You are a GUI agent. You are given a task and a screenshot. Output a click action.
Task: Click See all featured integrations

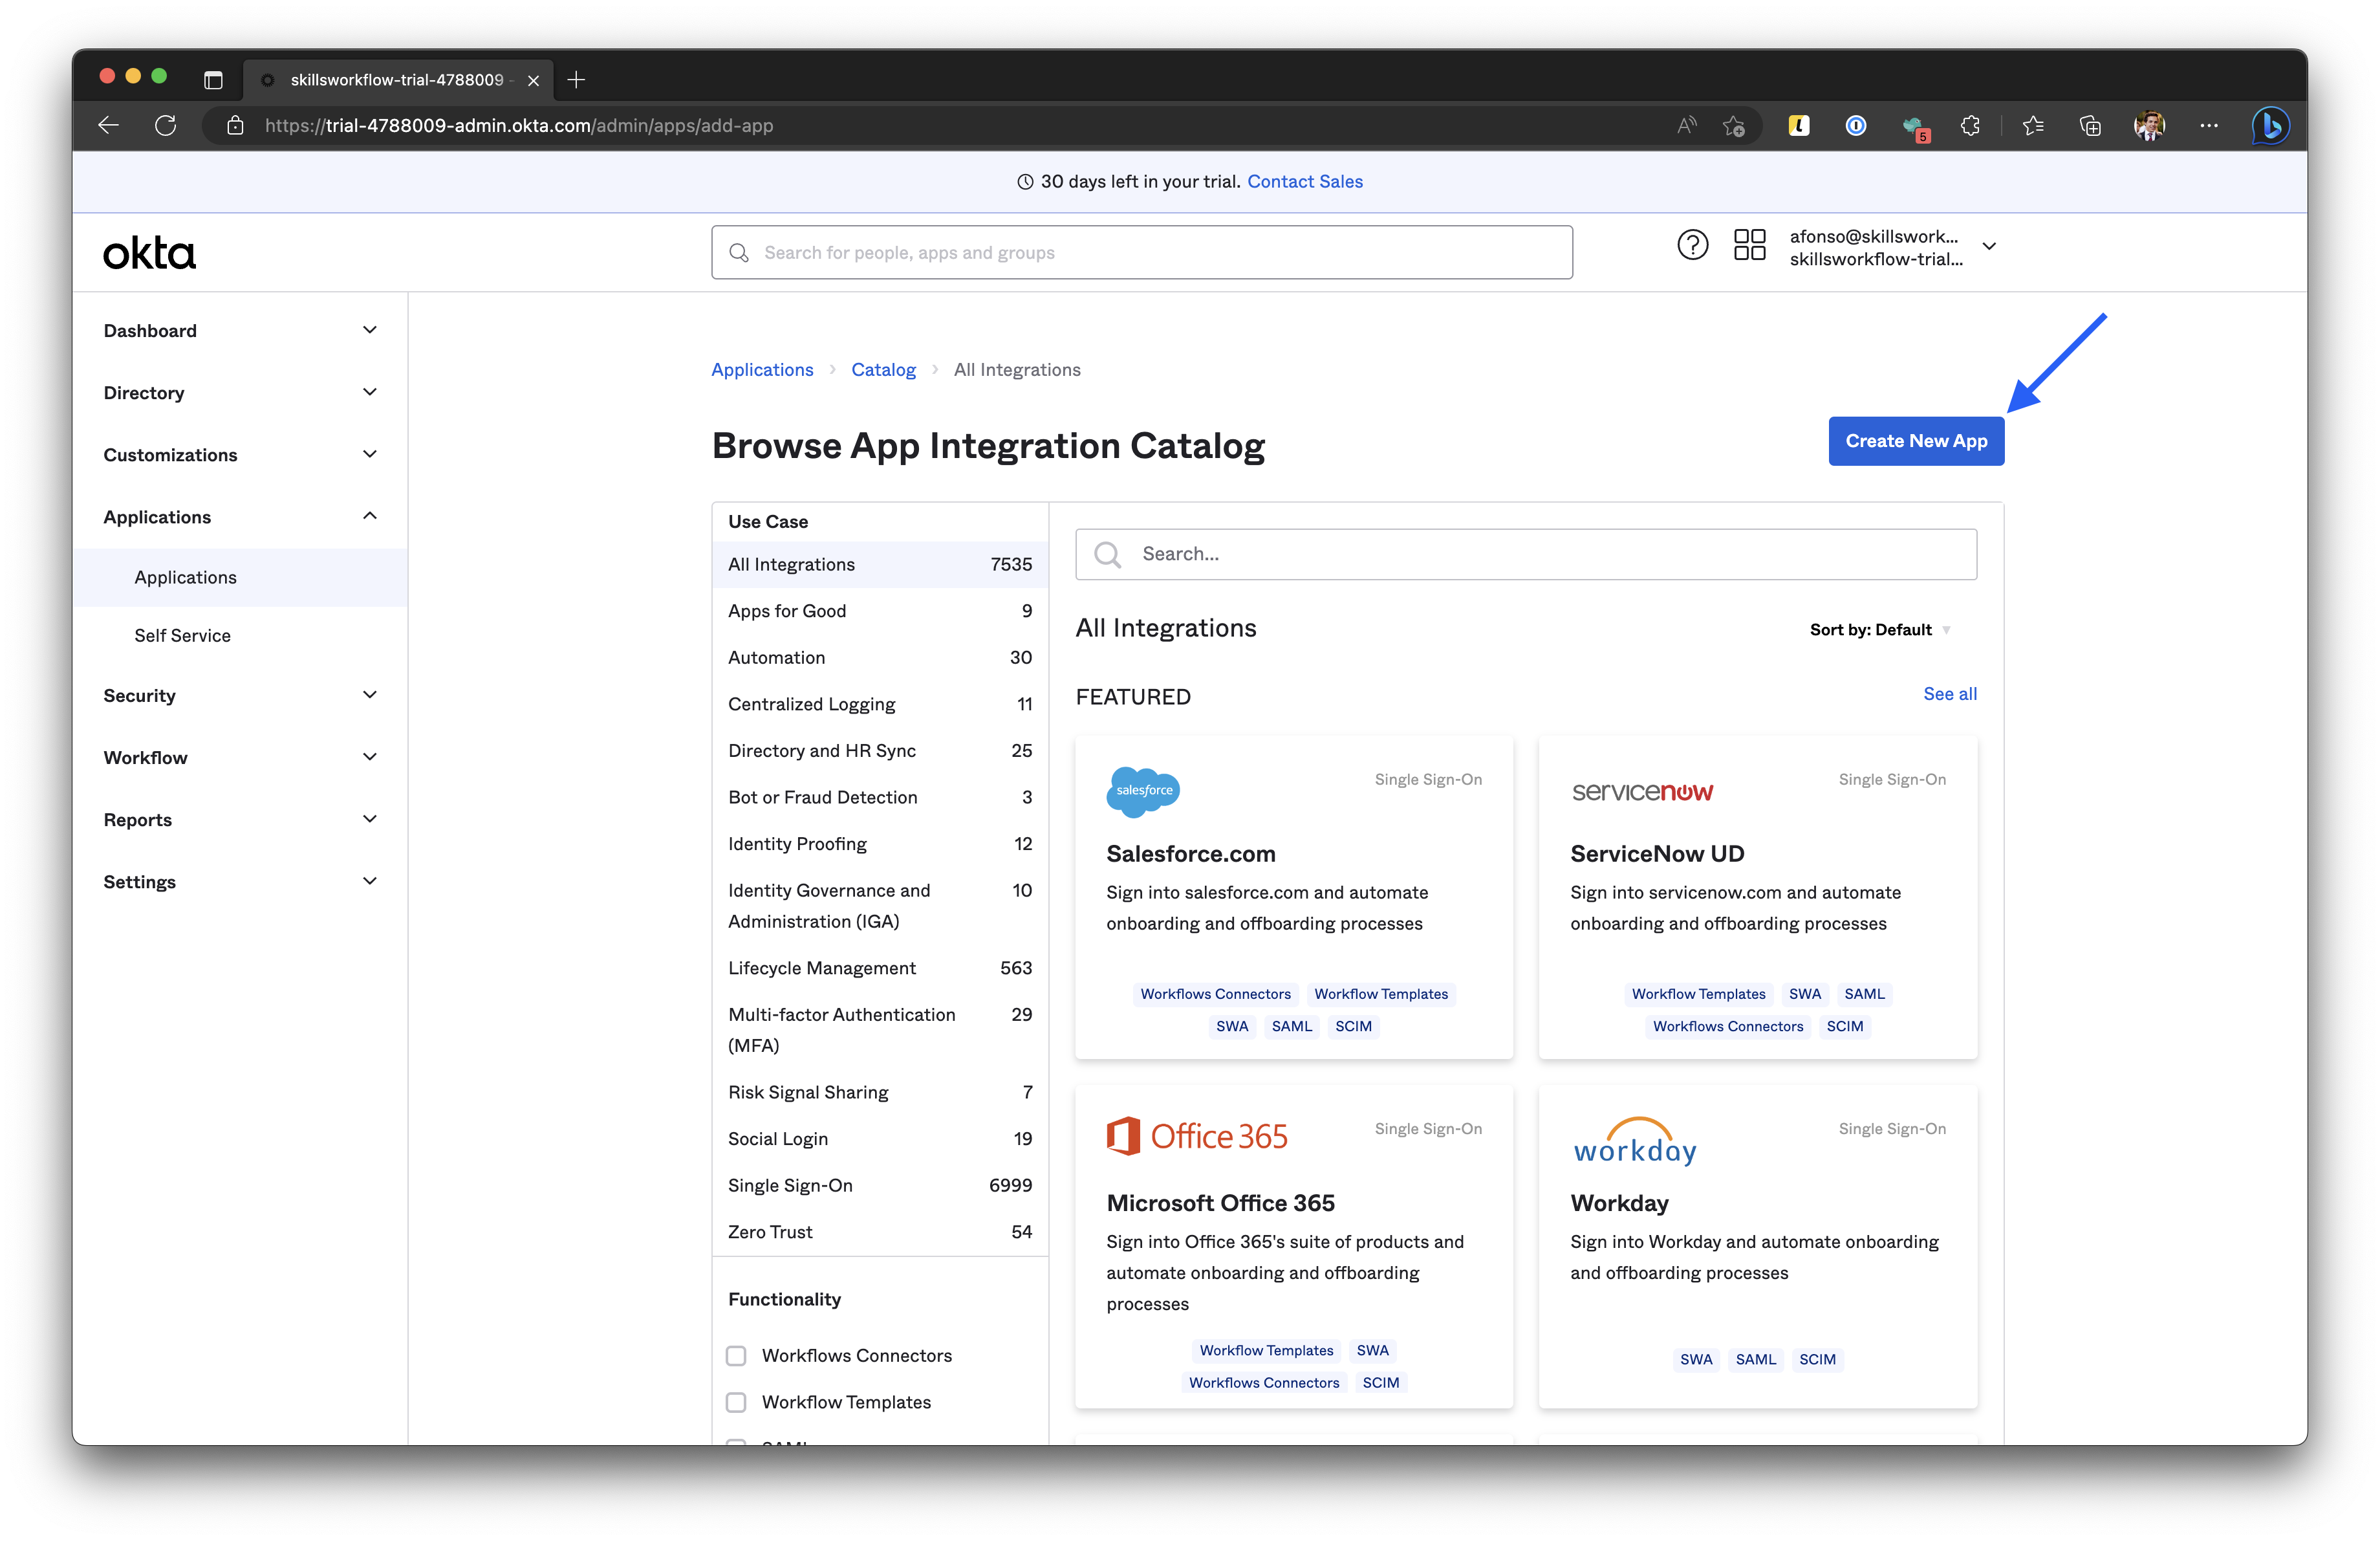click(1950, 694)
